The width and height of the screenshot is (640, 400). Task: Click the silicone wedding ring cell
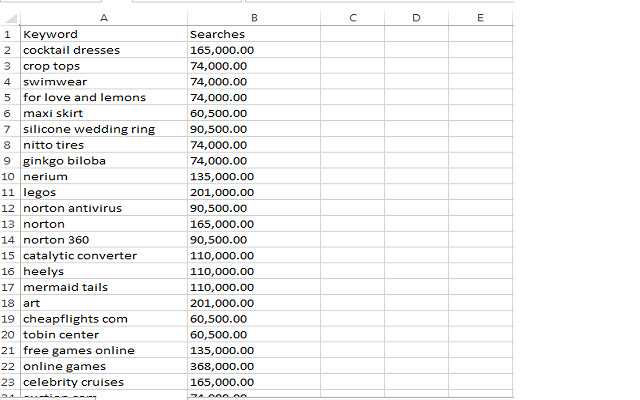104,129
